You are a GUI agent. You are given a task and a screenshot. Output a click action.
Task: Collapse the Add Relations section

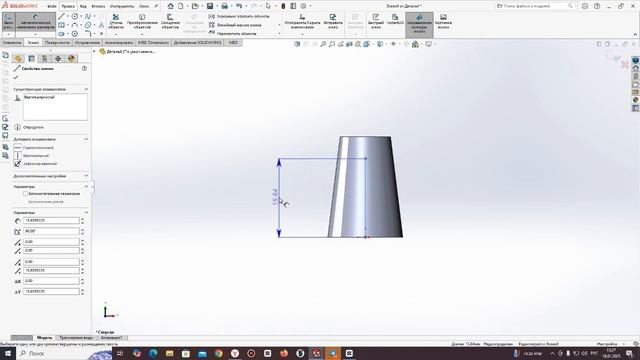pos(86,139)
